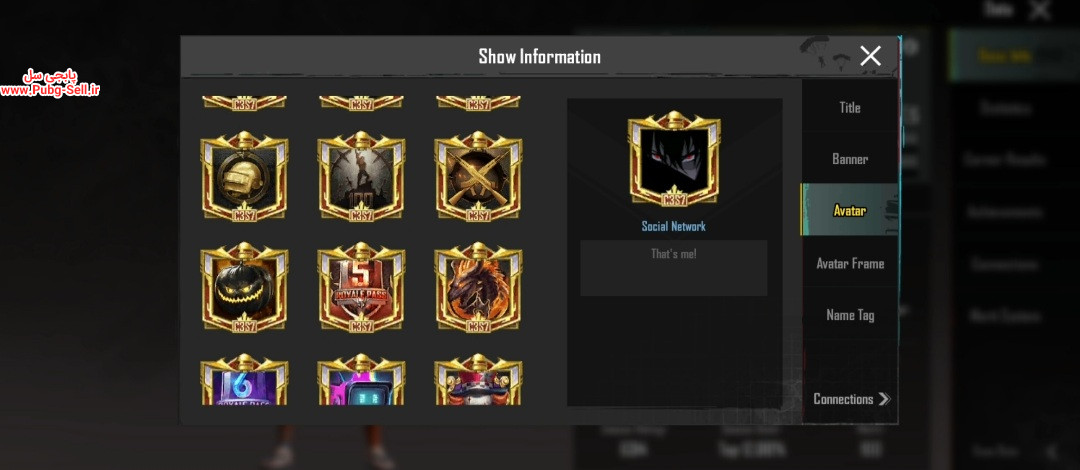Close the Show Information dialog
The height and width of the screenshot is (470, 1080).
[x=871, y=56]
